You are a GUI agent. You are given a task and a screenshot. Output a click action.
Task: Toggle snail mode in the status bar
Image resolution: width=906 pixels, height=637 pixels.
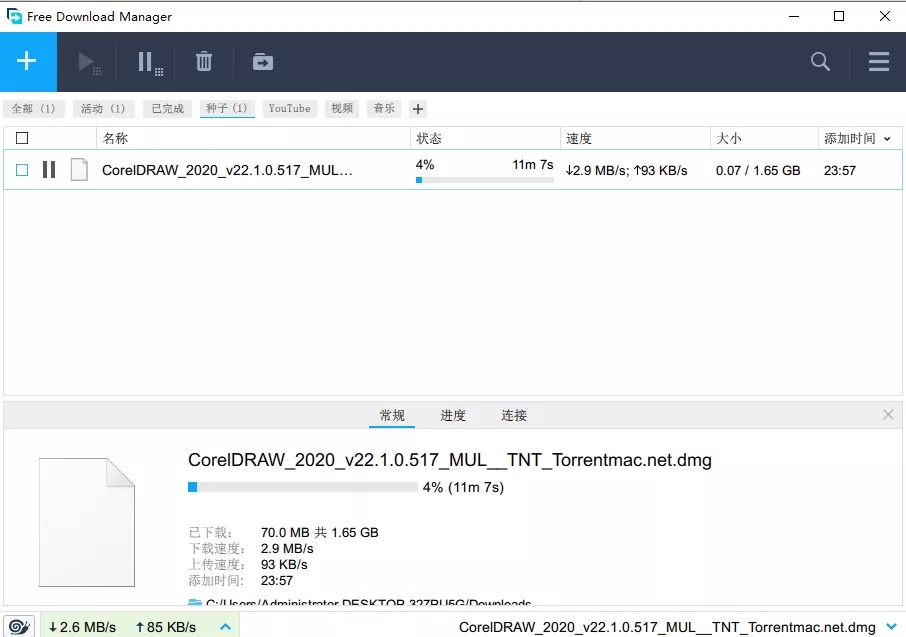pyautogui.click(x=19, y=627)
